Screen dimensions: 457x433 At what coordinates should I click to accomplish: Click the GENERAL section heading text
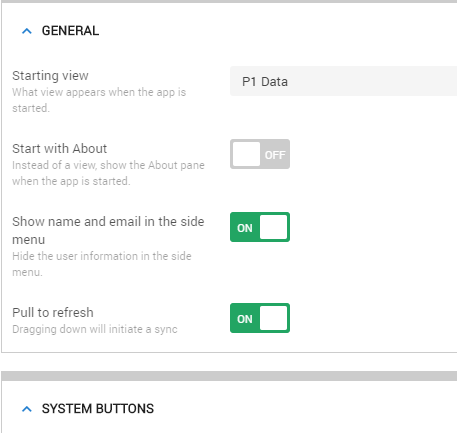(x=70, y=31)
